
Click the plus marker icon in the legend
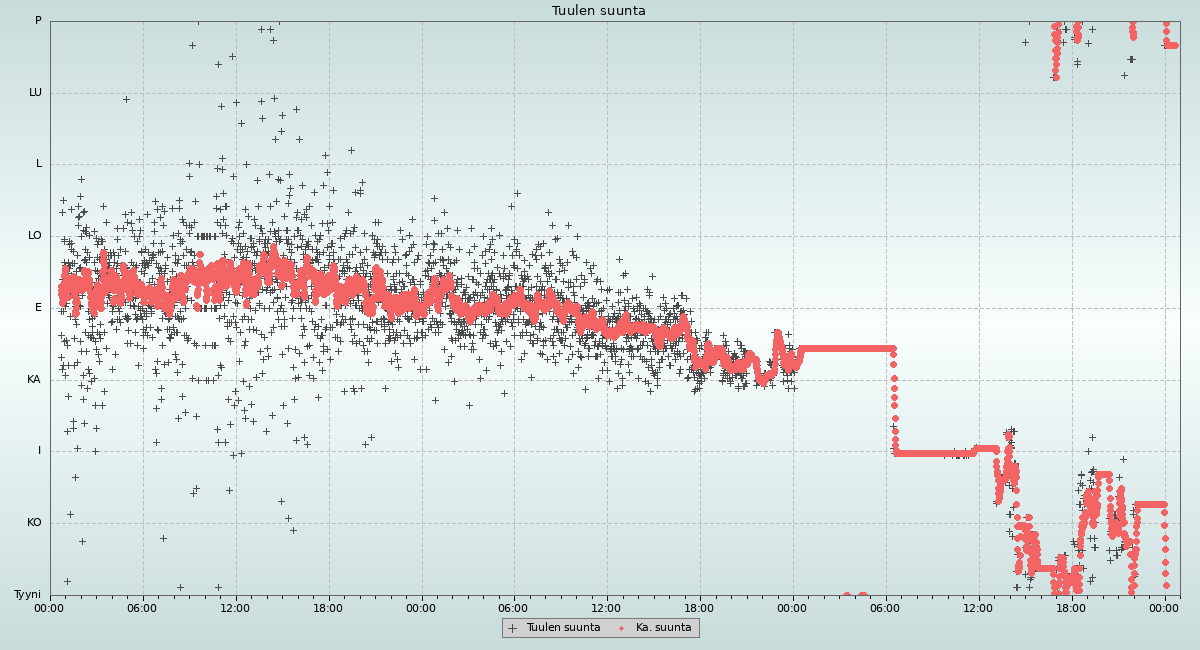(513, 628)
